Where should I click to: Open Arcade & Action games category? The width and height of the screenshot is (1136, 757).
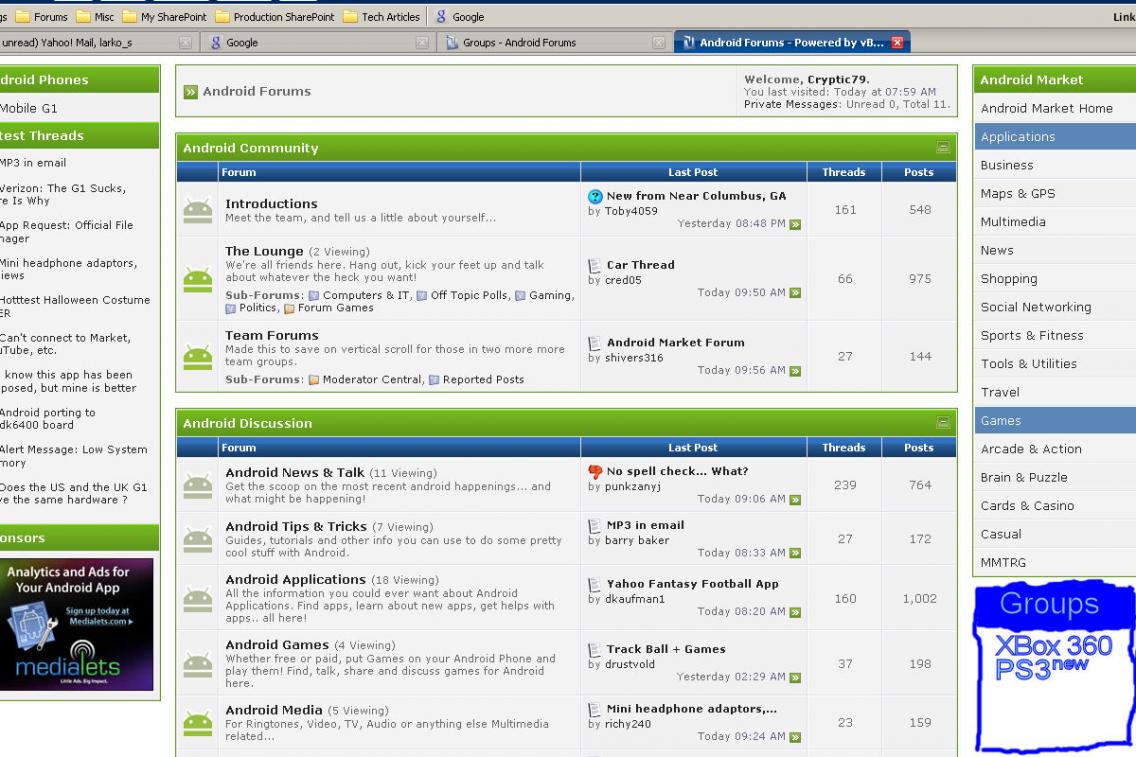click(1030, 449)
